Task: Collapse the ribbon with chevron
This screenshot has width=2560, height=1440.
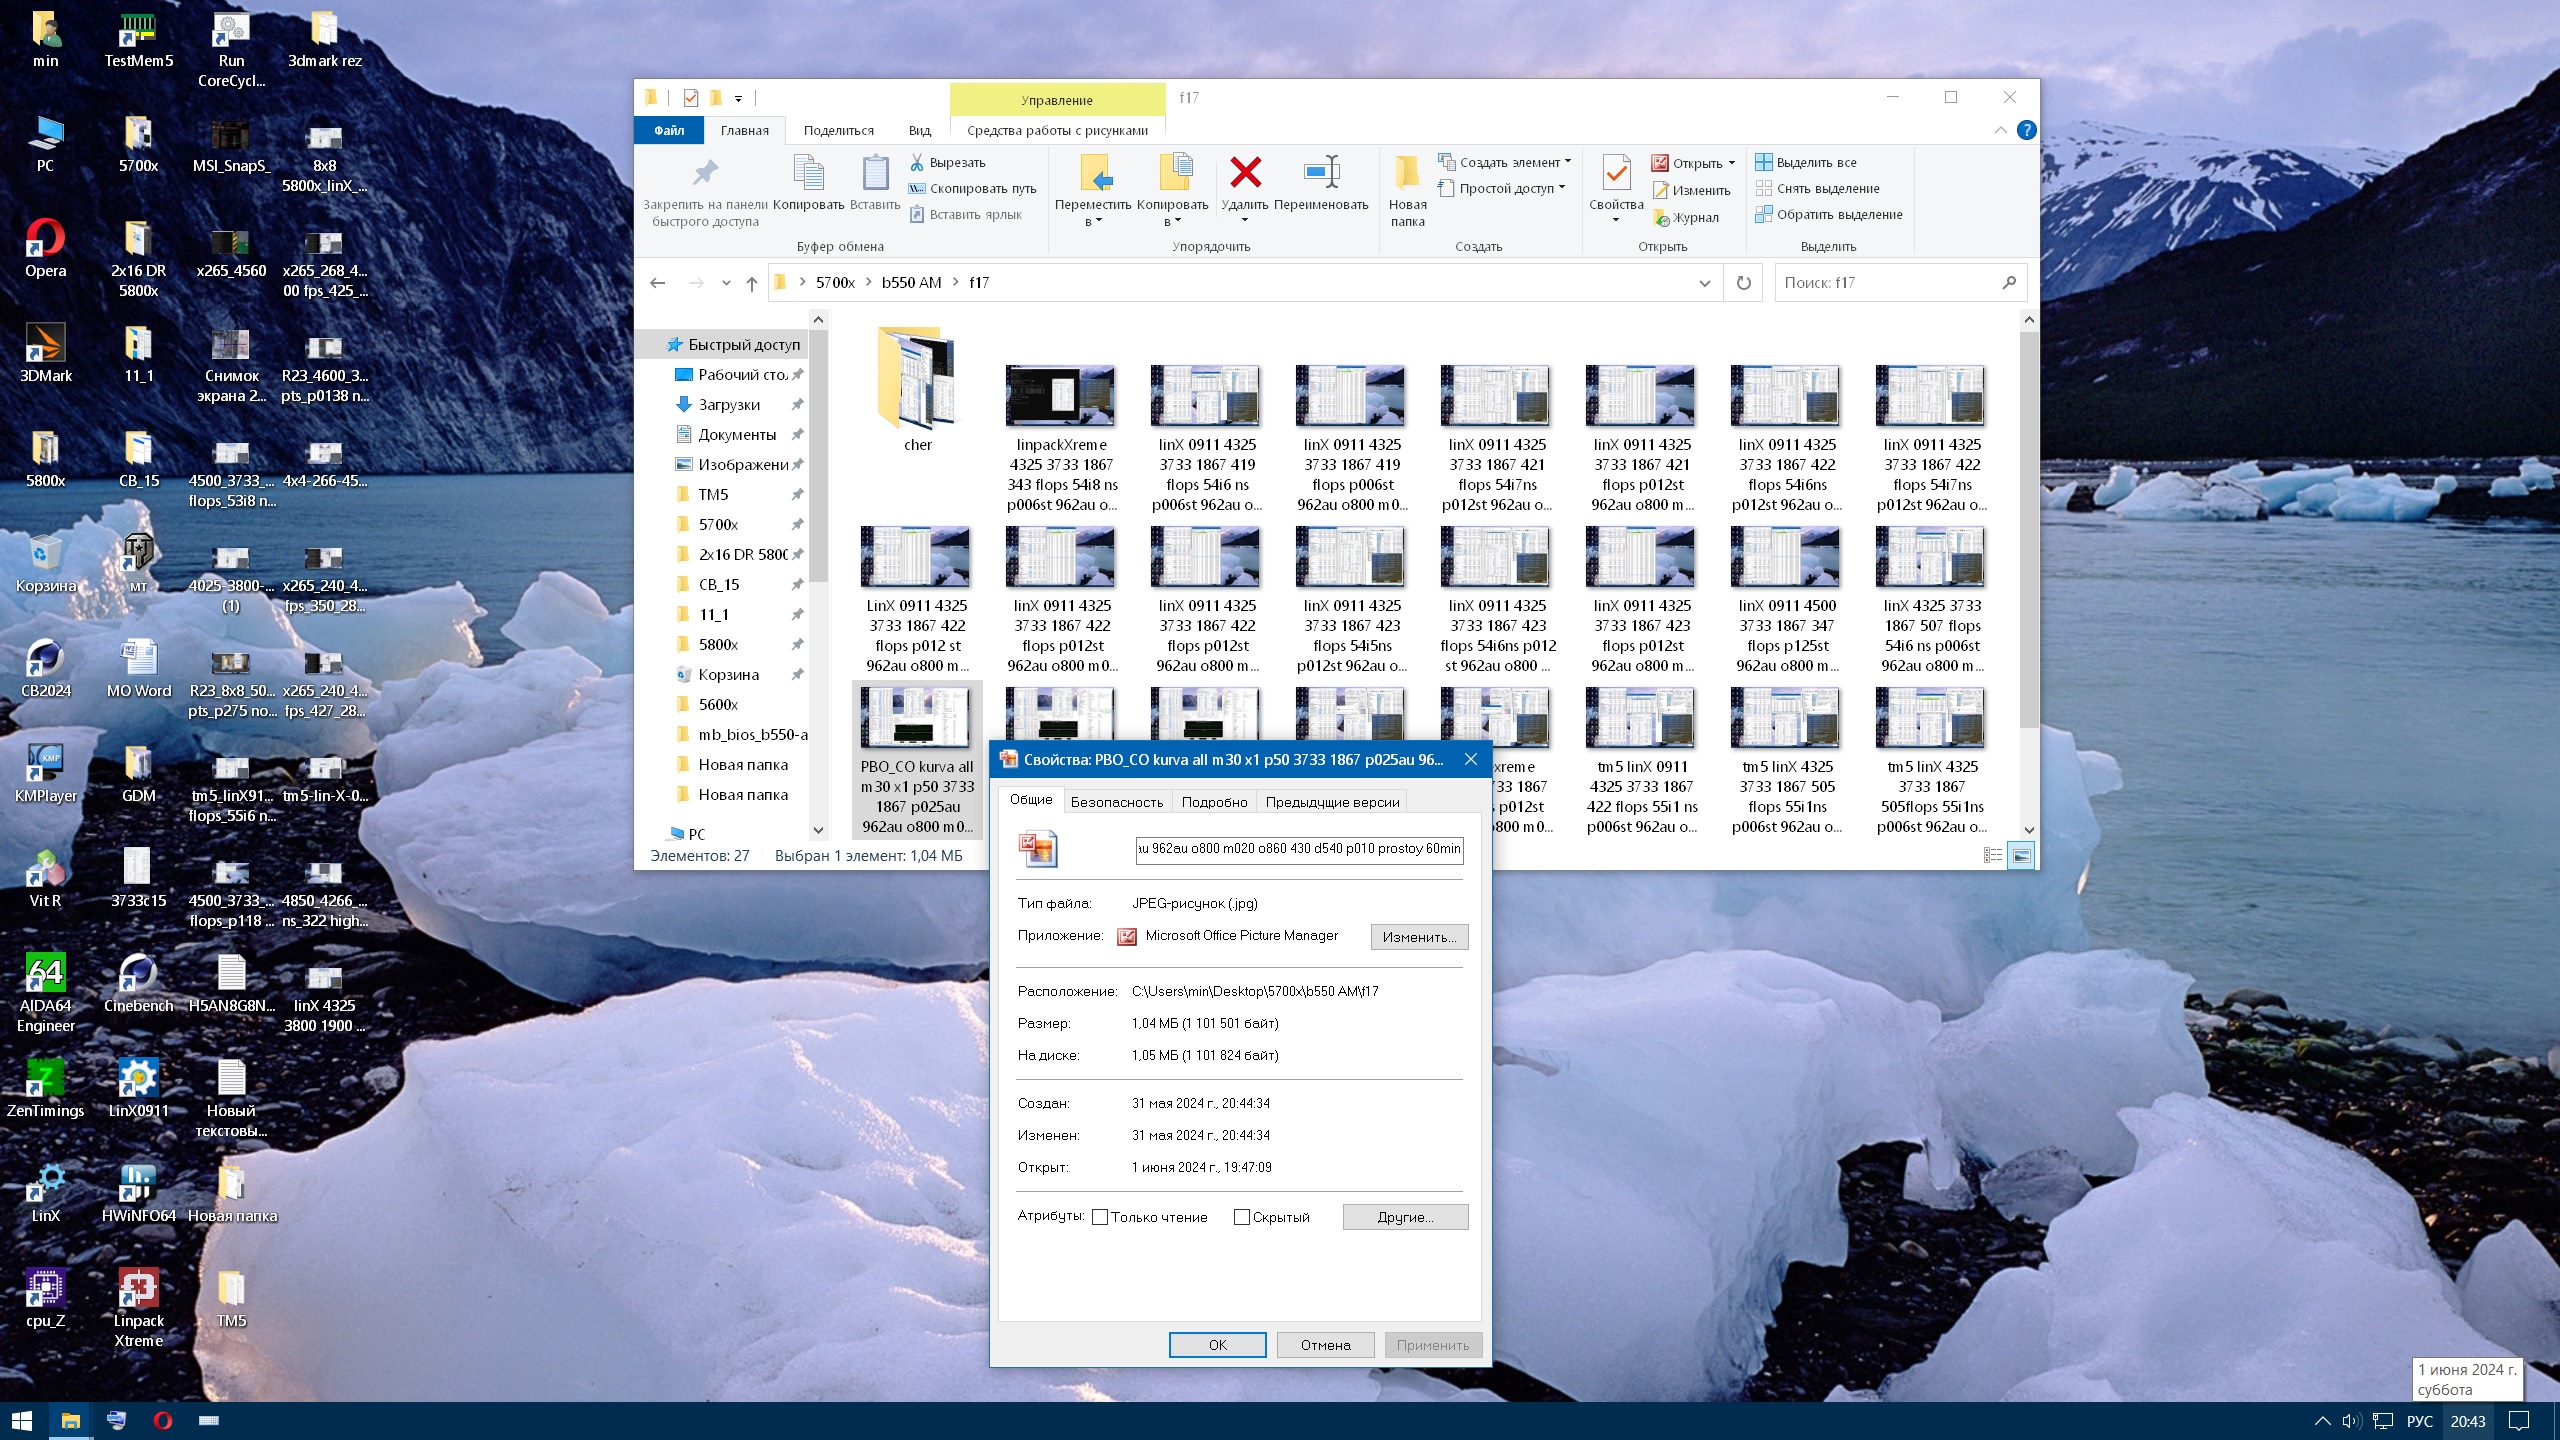Action: pos(2000,130)
